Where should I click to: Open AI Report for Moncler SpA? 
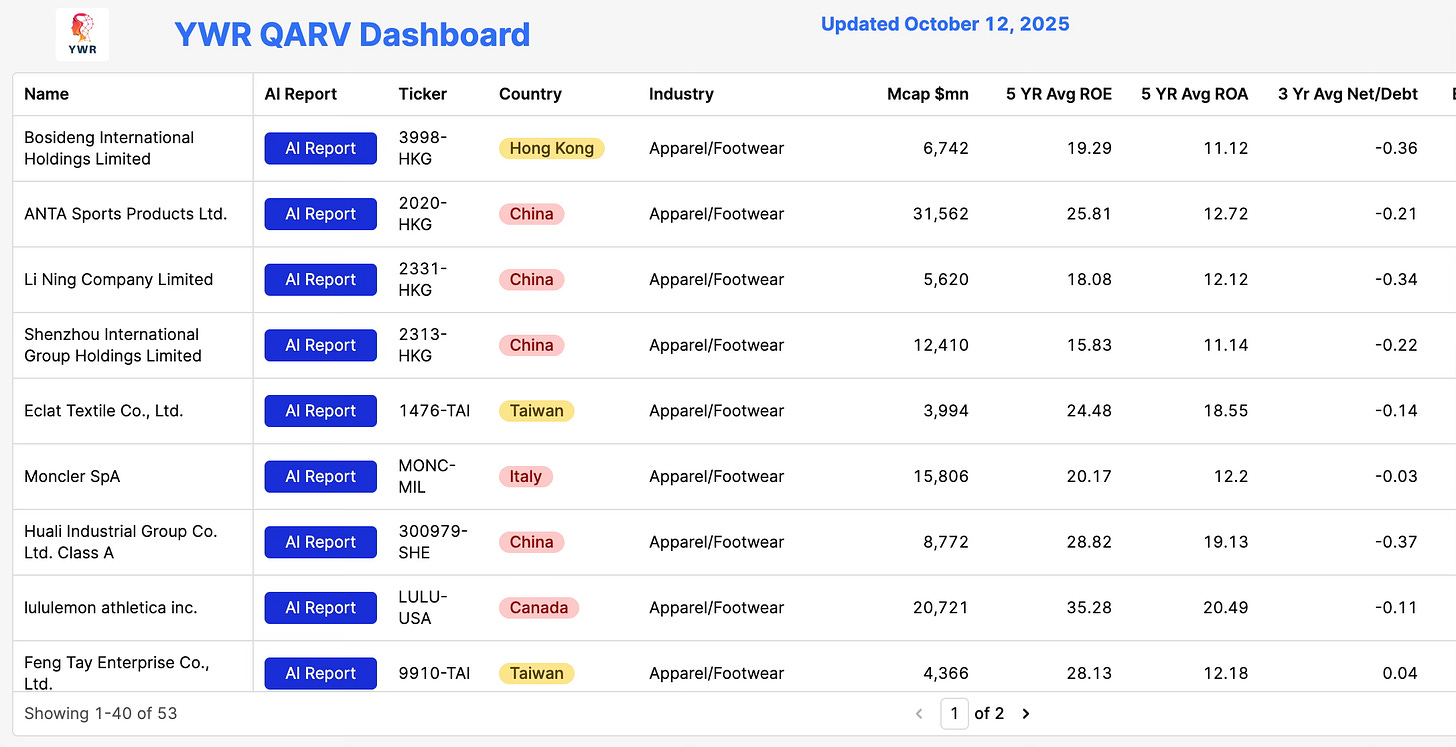coord(320,476)
